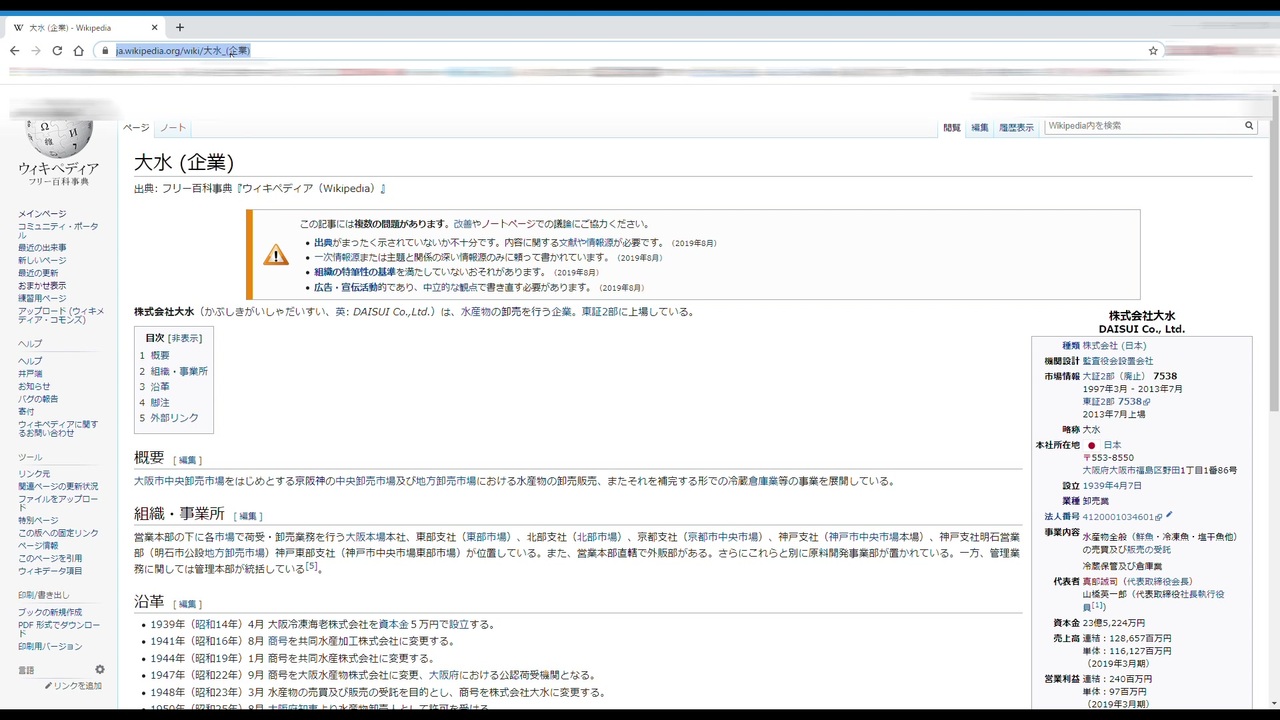Edit the 概要 section
The image size is (1280, 720).
coord(188,460)
